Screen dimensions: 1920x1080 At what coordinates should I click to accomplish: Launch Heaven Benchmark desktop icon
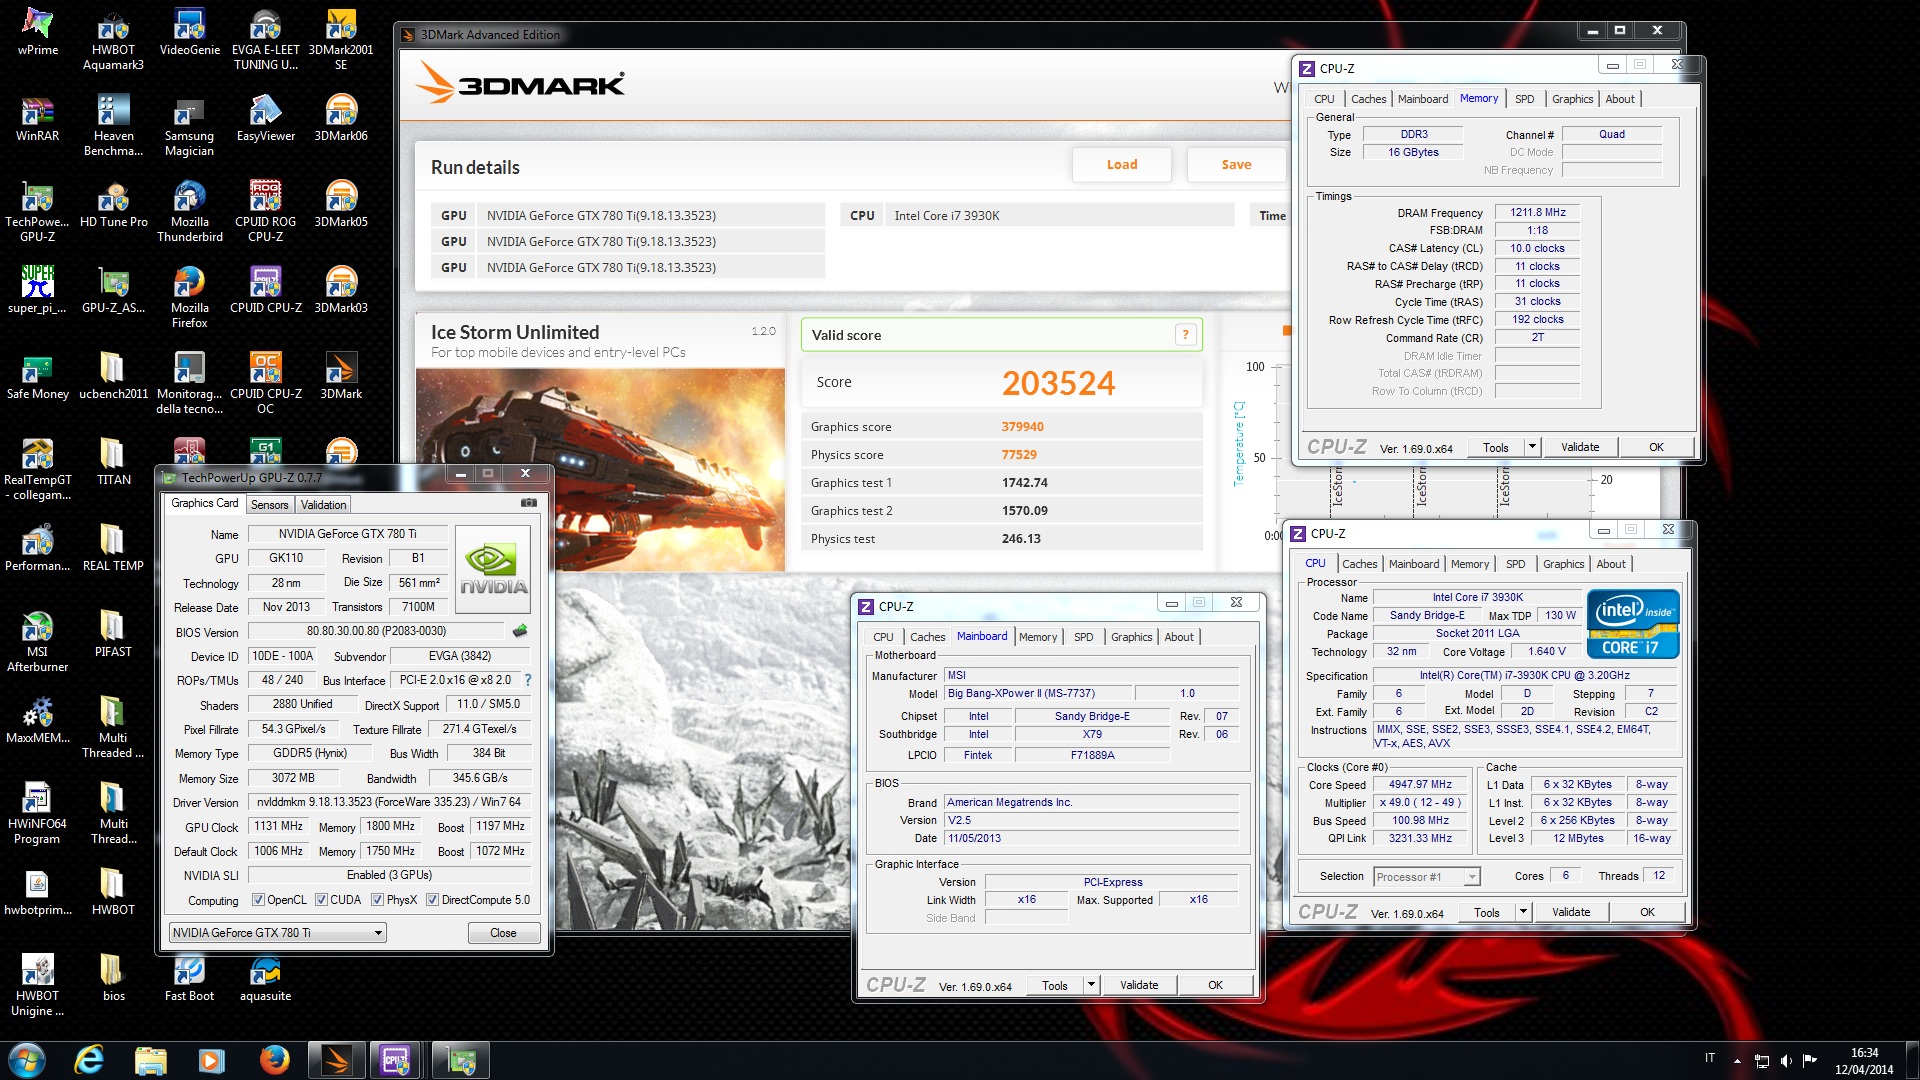coord(113,126)
